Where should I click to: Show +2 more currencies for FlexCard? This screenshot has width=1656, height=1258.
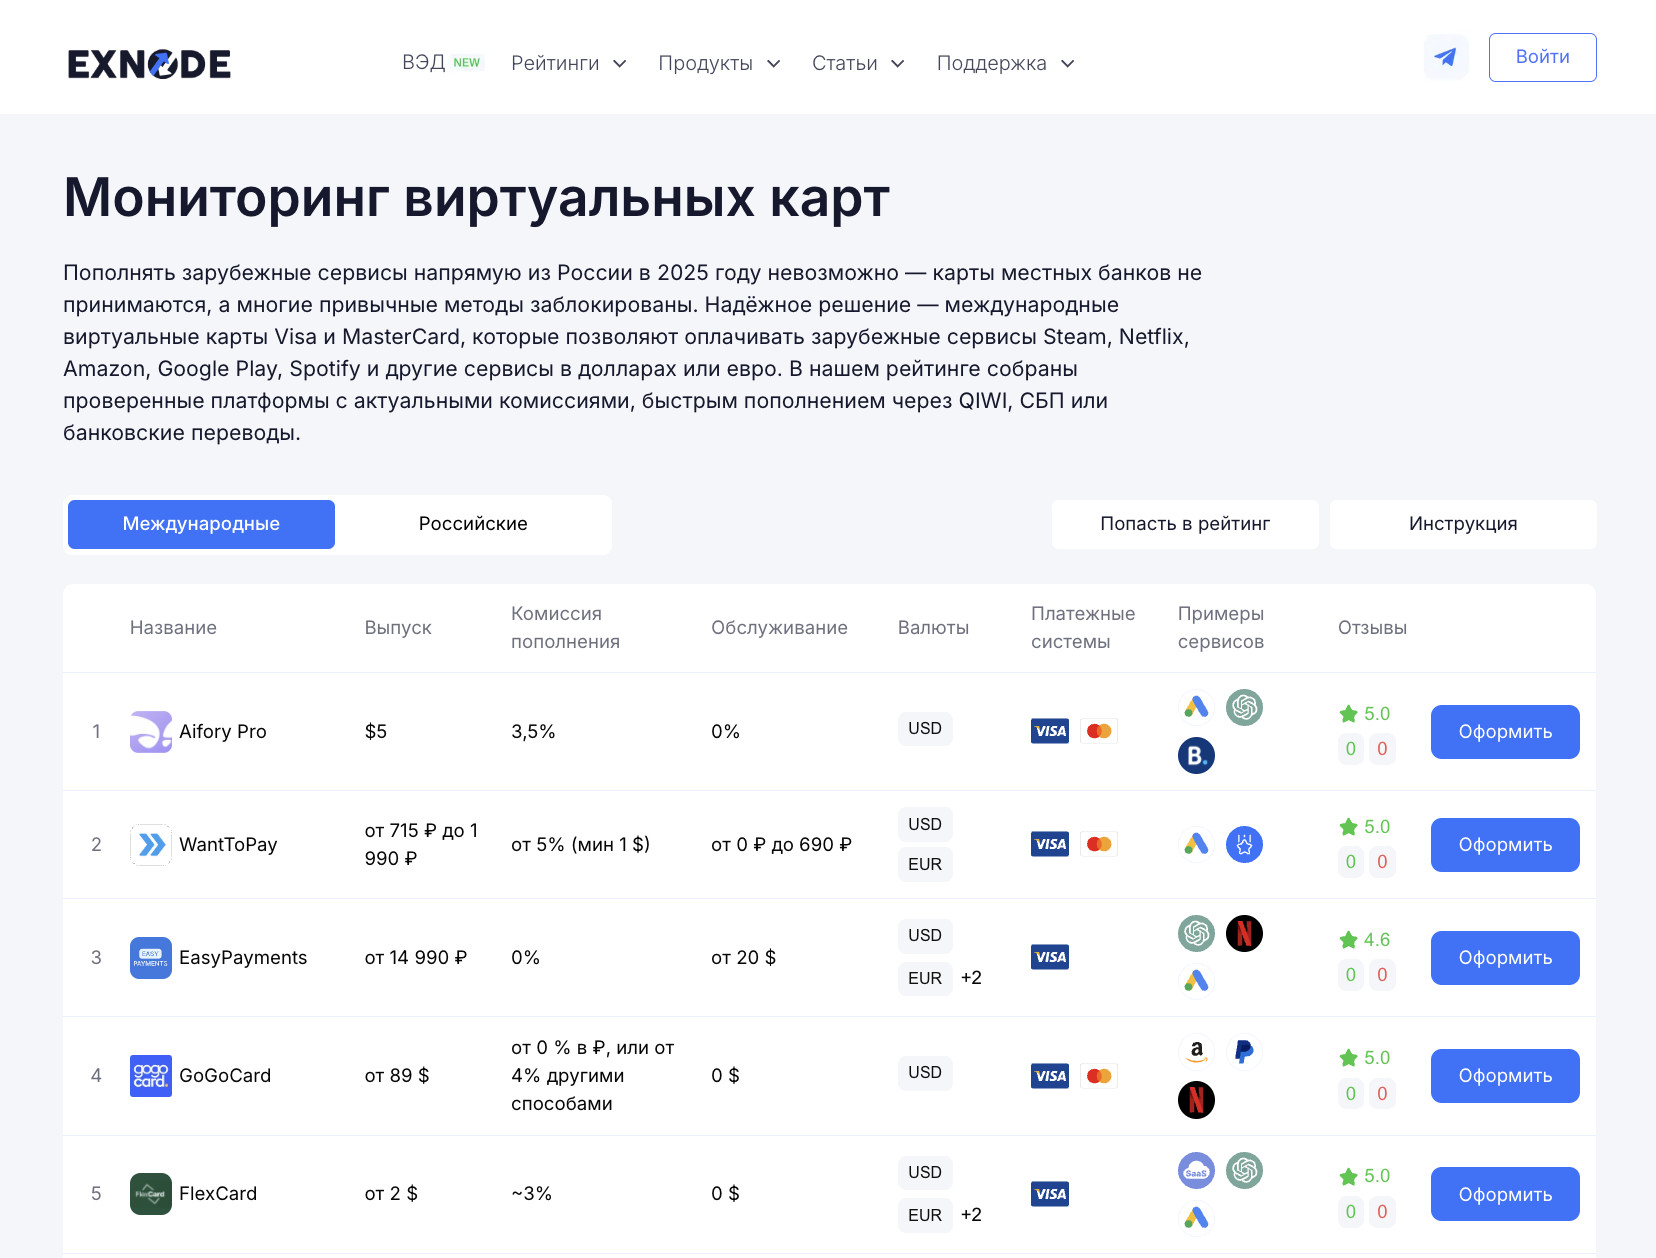point(971,1215)
